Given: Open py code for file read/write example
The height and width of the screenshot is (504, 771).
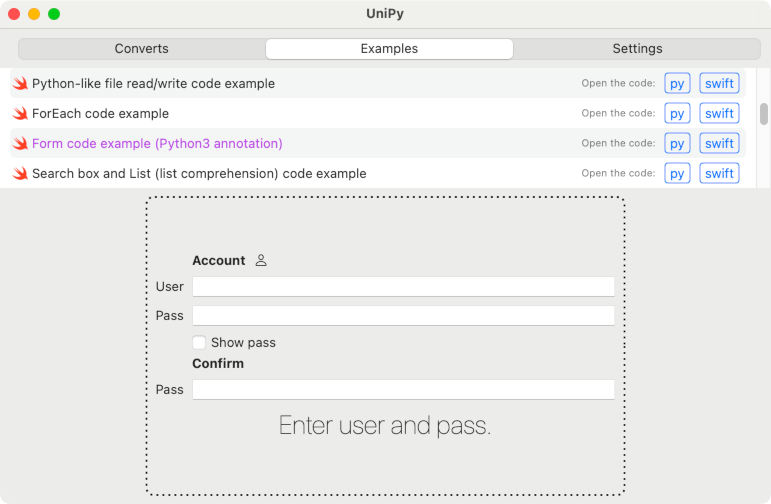Looking at the screenshot, I should [x=677, y=84].
